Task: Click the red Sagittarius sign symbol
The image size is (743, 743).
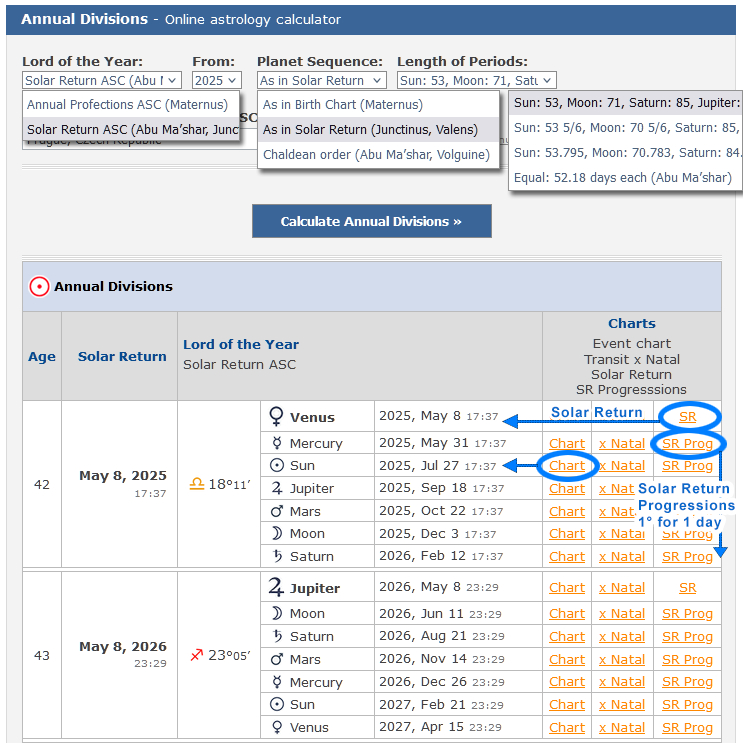Action: tap(196, 656)
